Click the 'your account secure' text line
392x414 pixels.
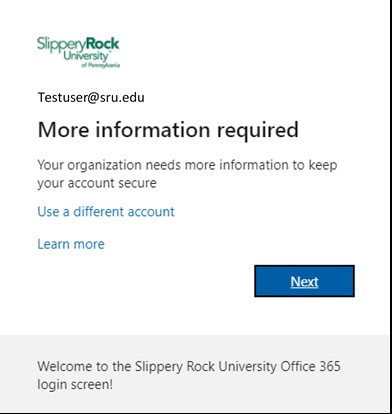coord(97,184)
